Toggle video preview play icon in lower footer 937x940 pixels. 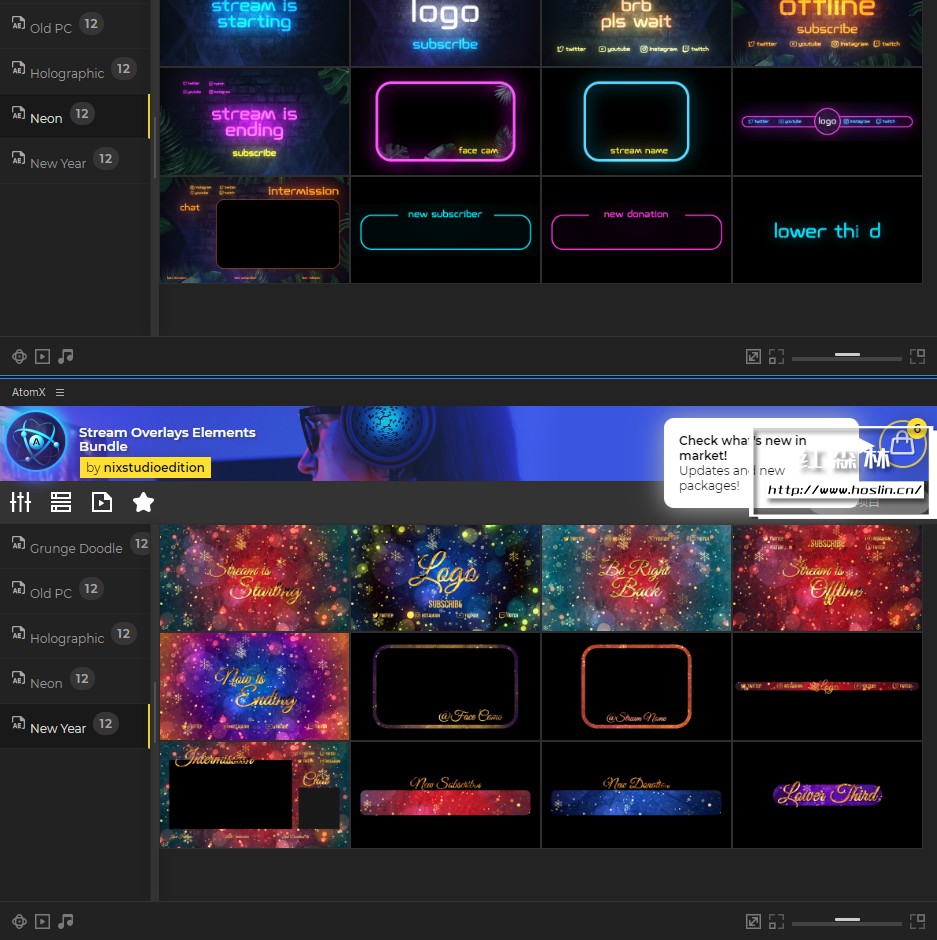point(43,921)
